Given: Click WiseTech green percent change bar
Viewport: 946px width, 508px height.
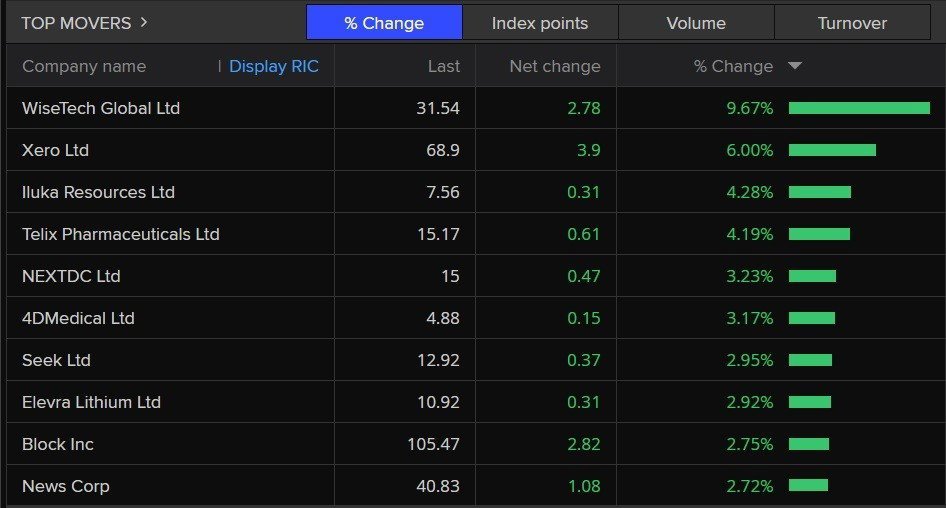Looking at the screenshot, I should tap(859, 108).
